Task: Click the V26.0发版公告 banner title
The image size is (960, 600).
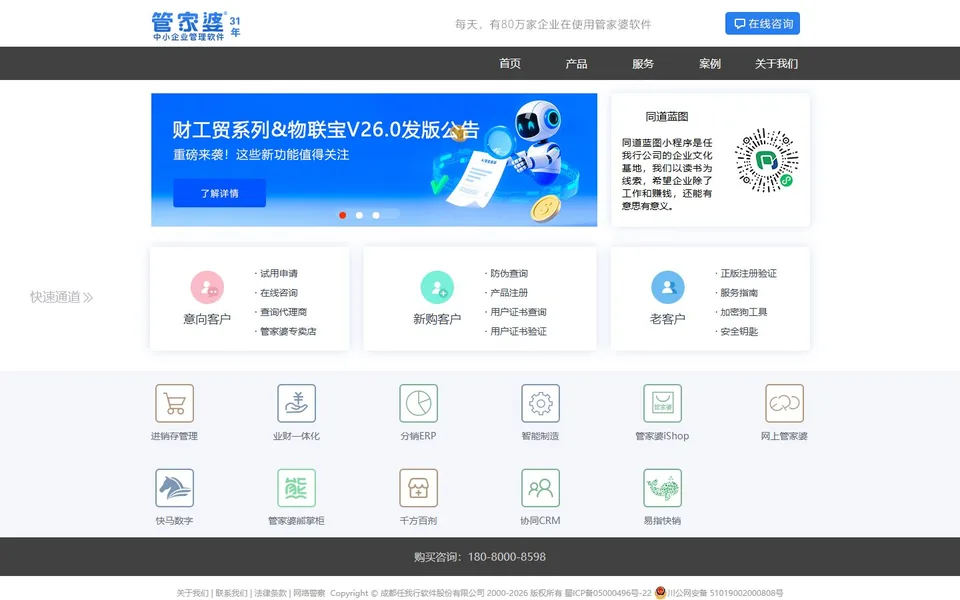Action: click(x=326, y=129)
